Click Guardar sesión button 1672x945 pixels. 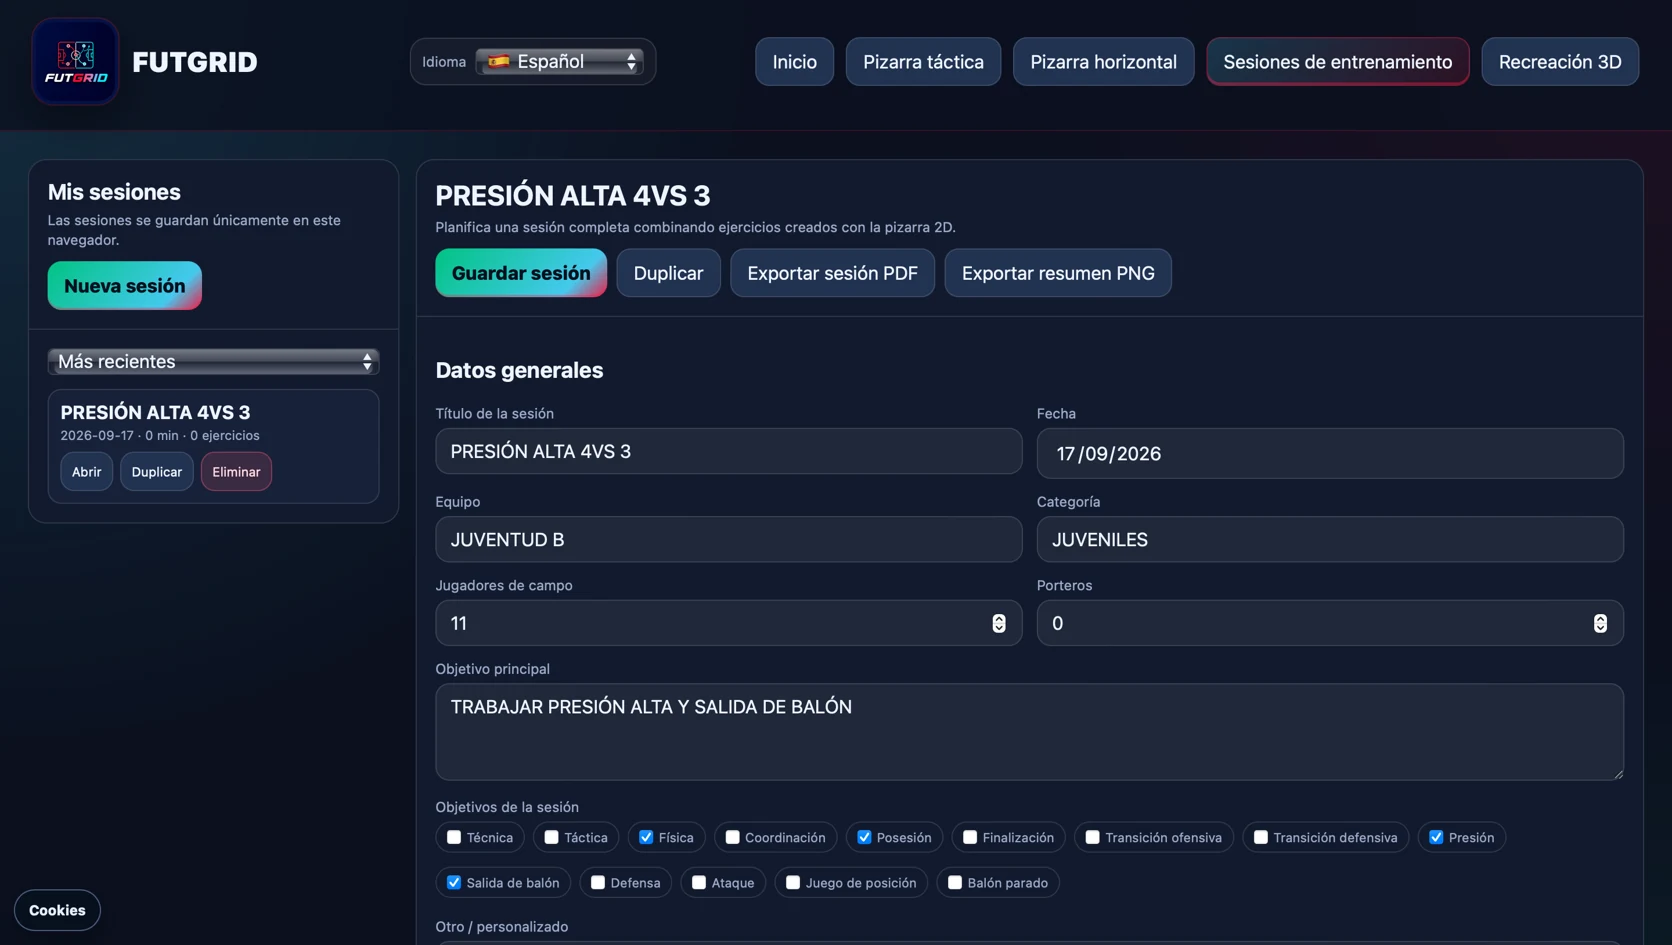[x=521, y=273]
